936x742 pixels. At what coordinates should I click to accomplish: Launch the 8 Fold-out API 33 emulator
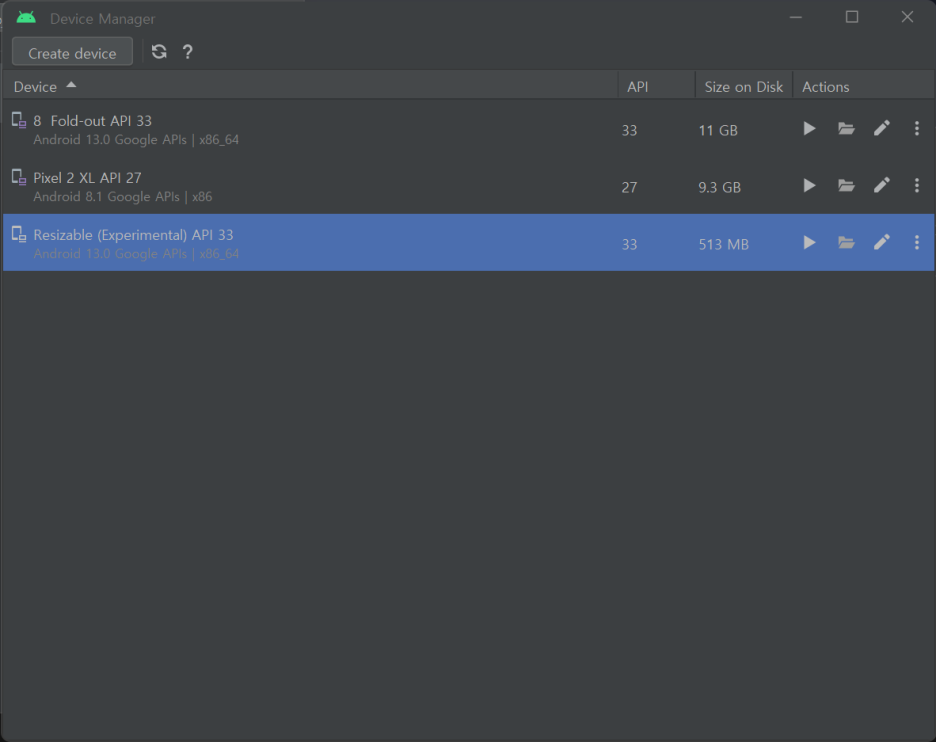tap(809, 129)
